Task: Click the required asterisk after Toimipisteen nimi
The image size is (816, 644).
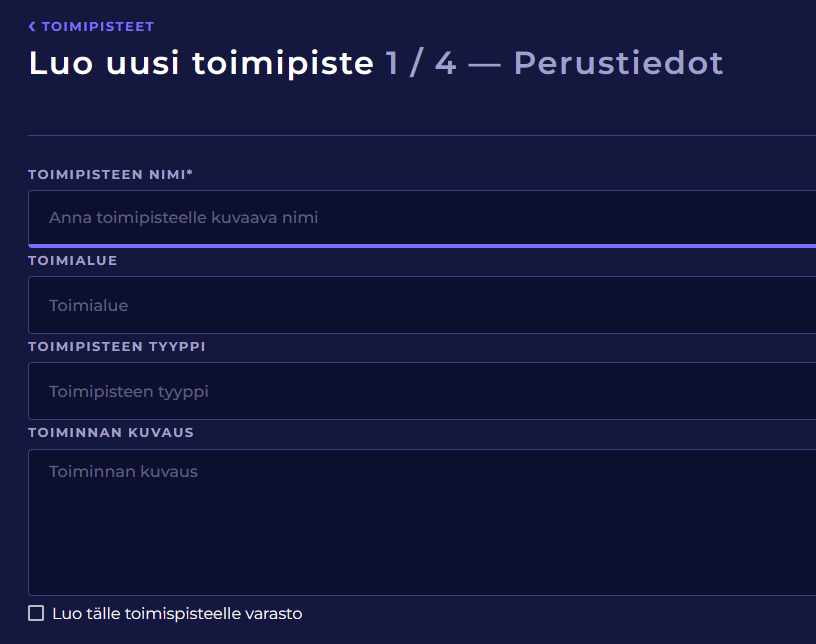Action: pyautogui.click(x=190, y=174)
